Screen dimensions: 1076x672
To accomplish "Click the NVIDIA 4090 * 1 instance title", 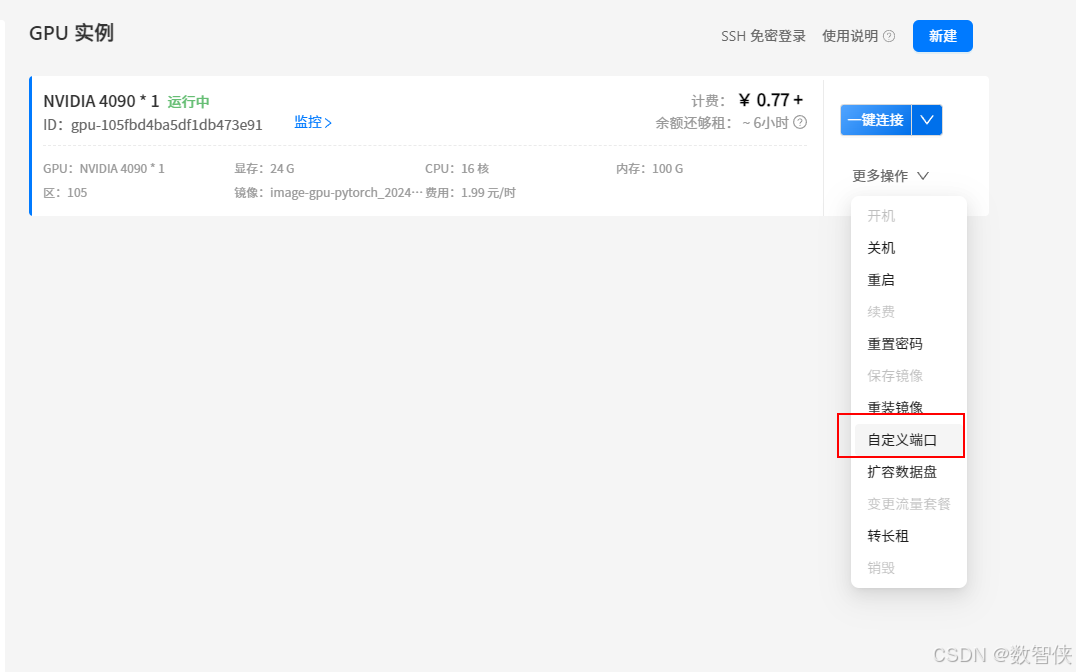I will [101, 101].
